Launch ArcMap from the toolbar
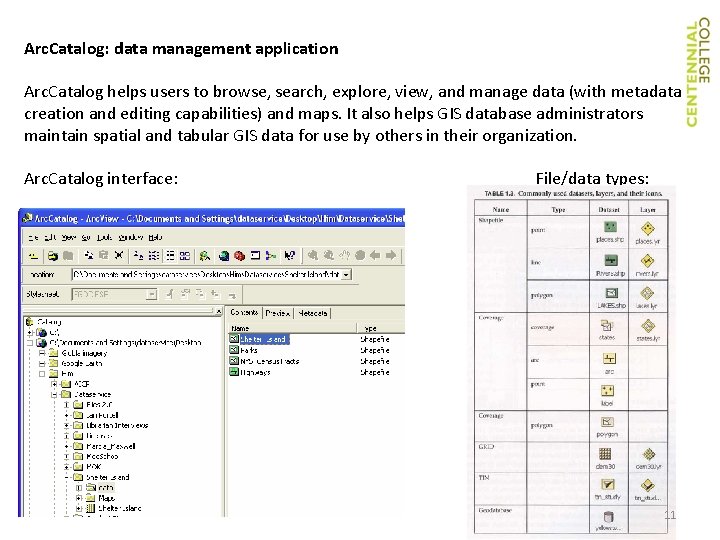The height and width of the screenshot is (540, 720). [x=205, y=256]
